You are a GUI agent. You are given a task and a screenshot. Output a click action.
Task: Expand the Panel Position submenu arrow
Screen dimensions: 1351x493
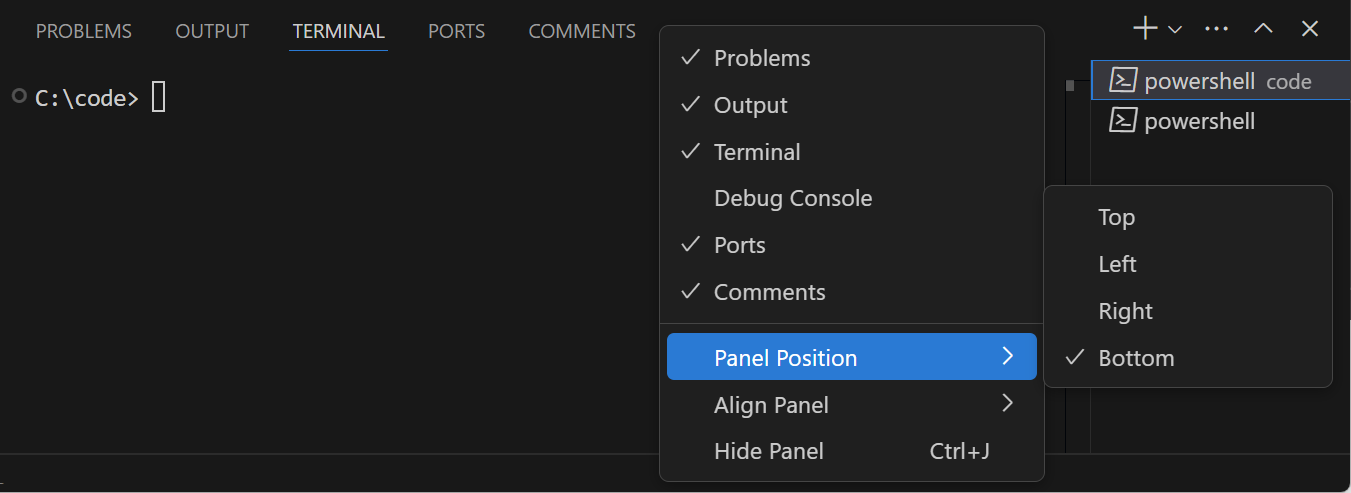[x=1008, y=357]
